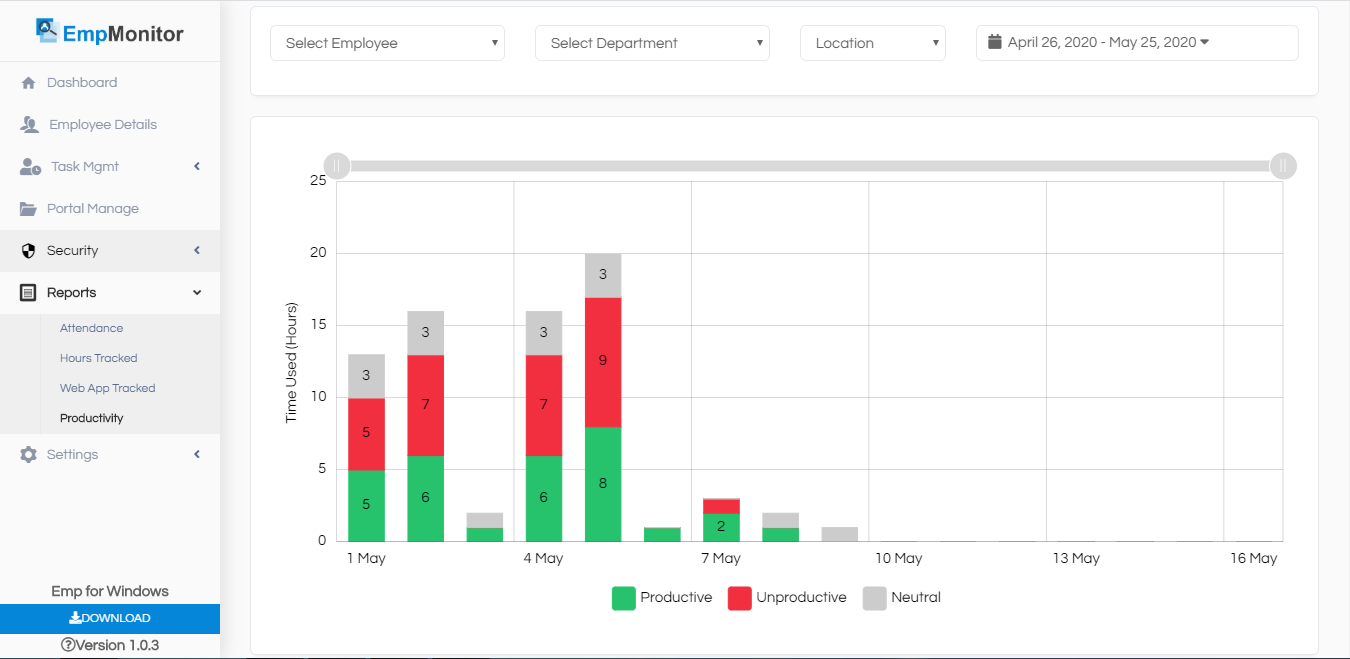Screen dimensions: 1350x659
Task: Click the Time Used (Hours) axis title
Action: pyautogui.click(x=292, y=362)
